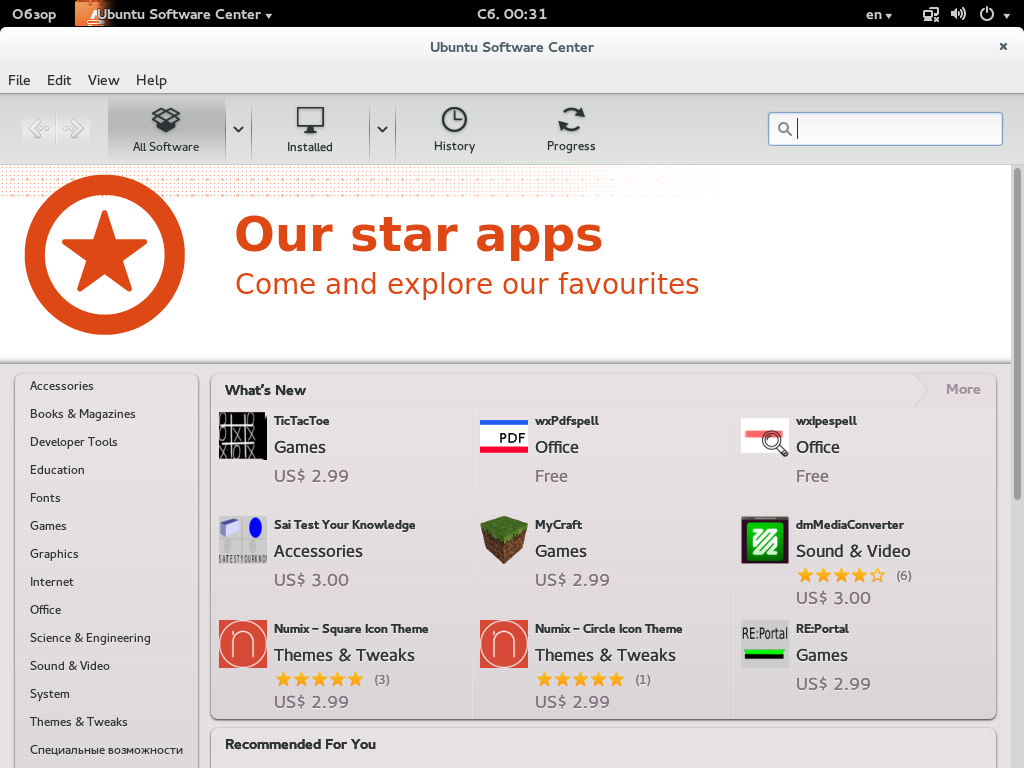Open the dmMediaConverter green icon

click(765, 540)
